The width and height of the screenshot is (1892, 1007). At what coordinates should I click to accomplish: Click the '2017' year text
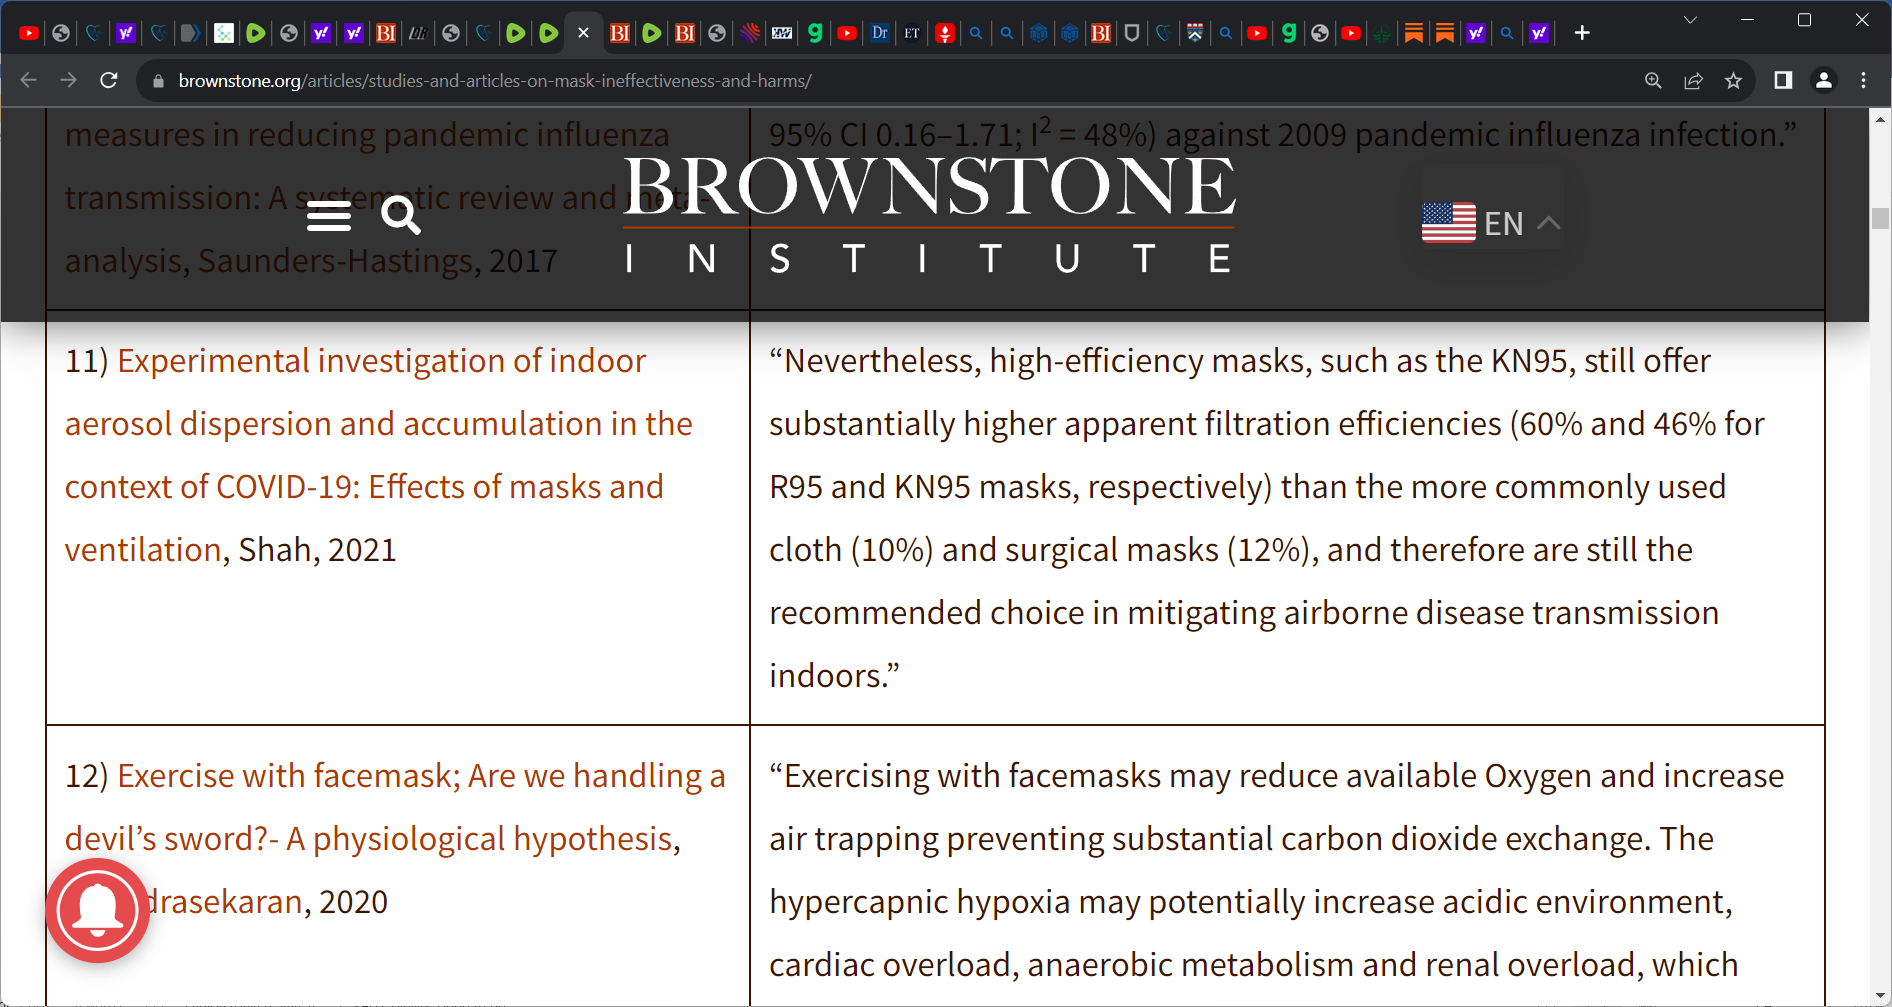(x=523, y=261)
